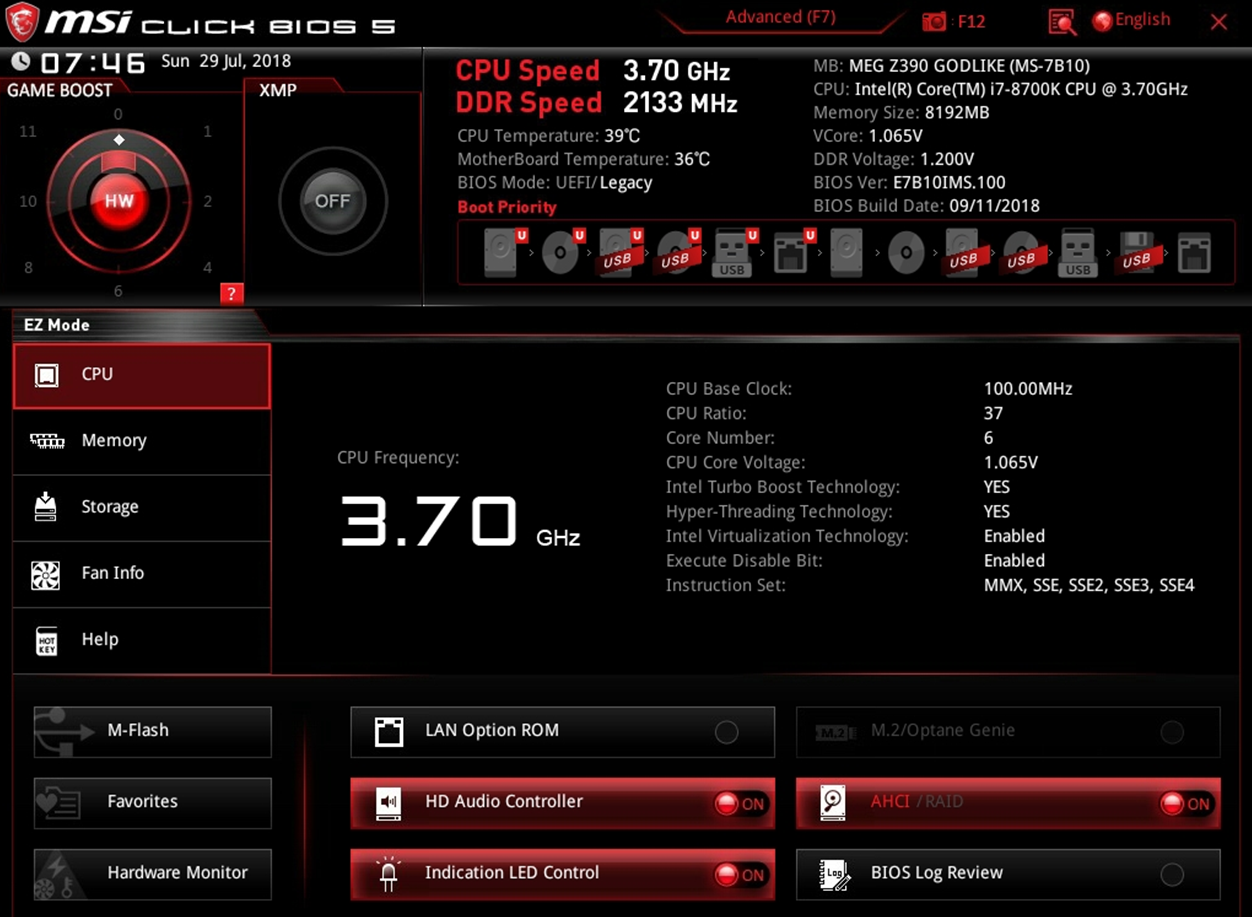Click BIOS version E7B10IMS.100
The image size is (1252, 917).
pyautogui.click(x=949, y=183)
